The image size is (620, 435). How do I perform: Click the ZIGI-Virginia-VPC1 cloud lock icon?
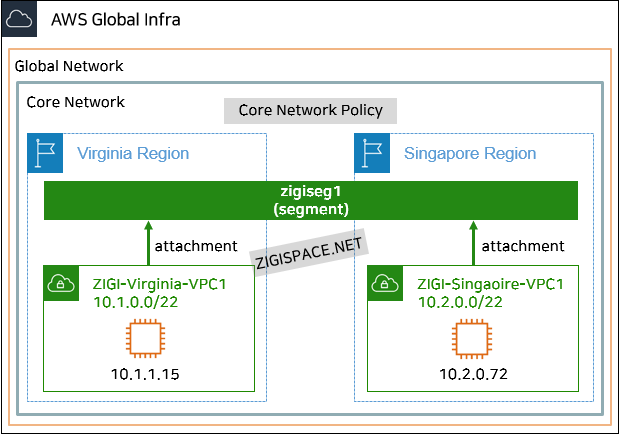[x=61, y=283]
